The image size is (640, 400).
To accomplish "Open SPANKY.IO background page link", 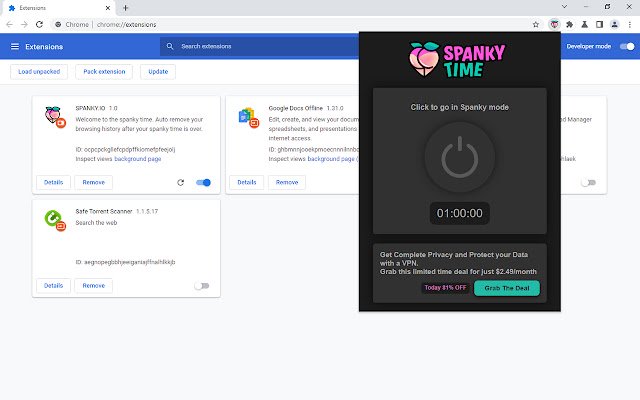I will tap(138, 159).
